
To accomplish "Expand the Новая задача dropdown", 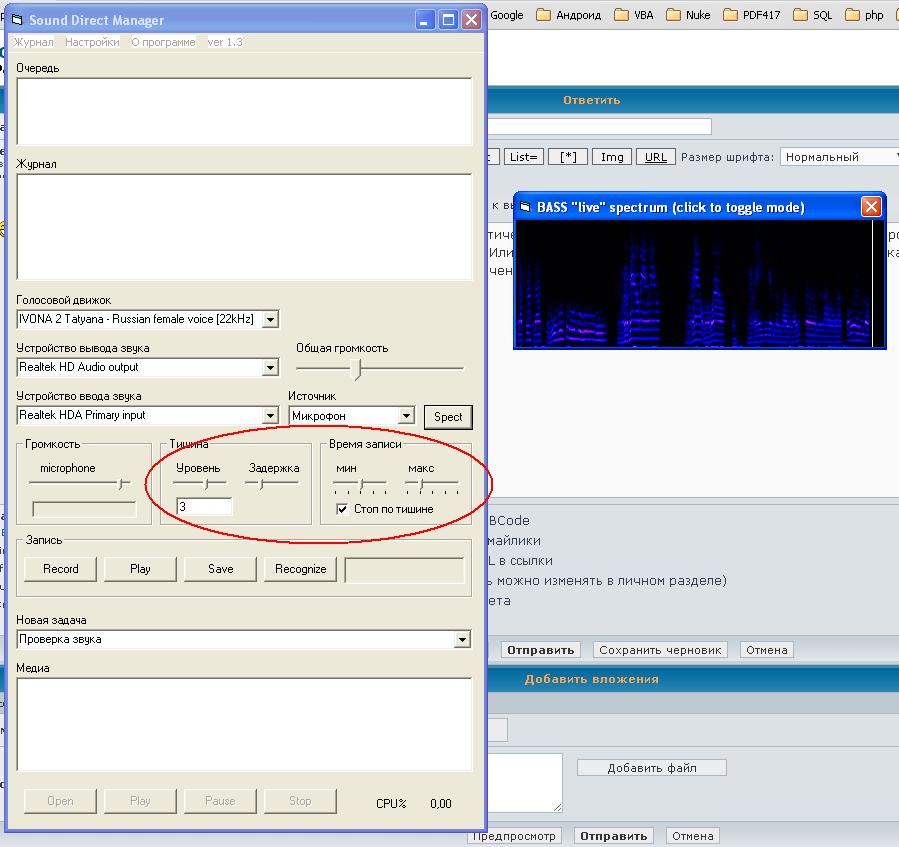I will [x=462, y=640].
